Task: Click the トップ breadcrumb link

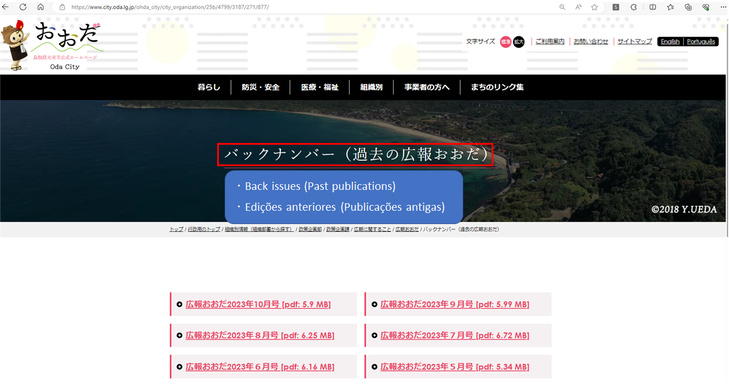Action: coord(176,229)
